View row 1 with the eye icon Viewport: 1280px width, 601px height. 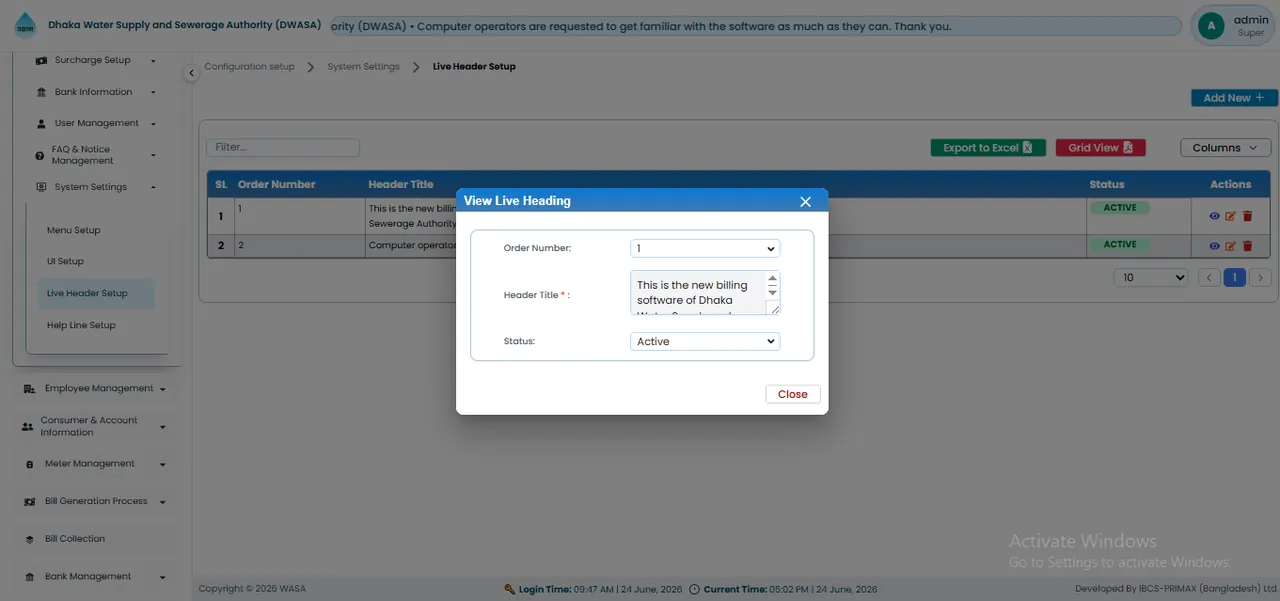[x=1215, y=216]
